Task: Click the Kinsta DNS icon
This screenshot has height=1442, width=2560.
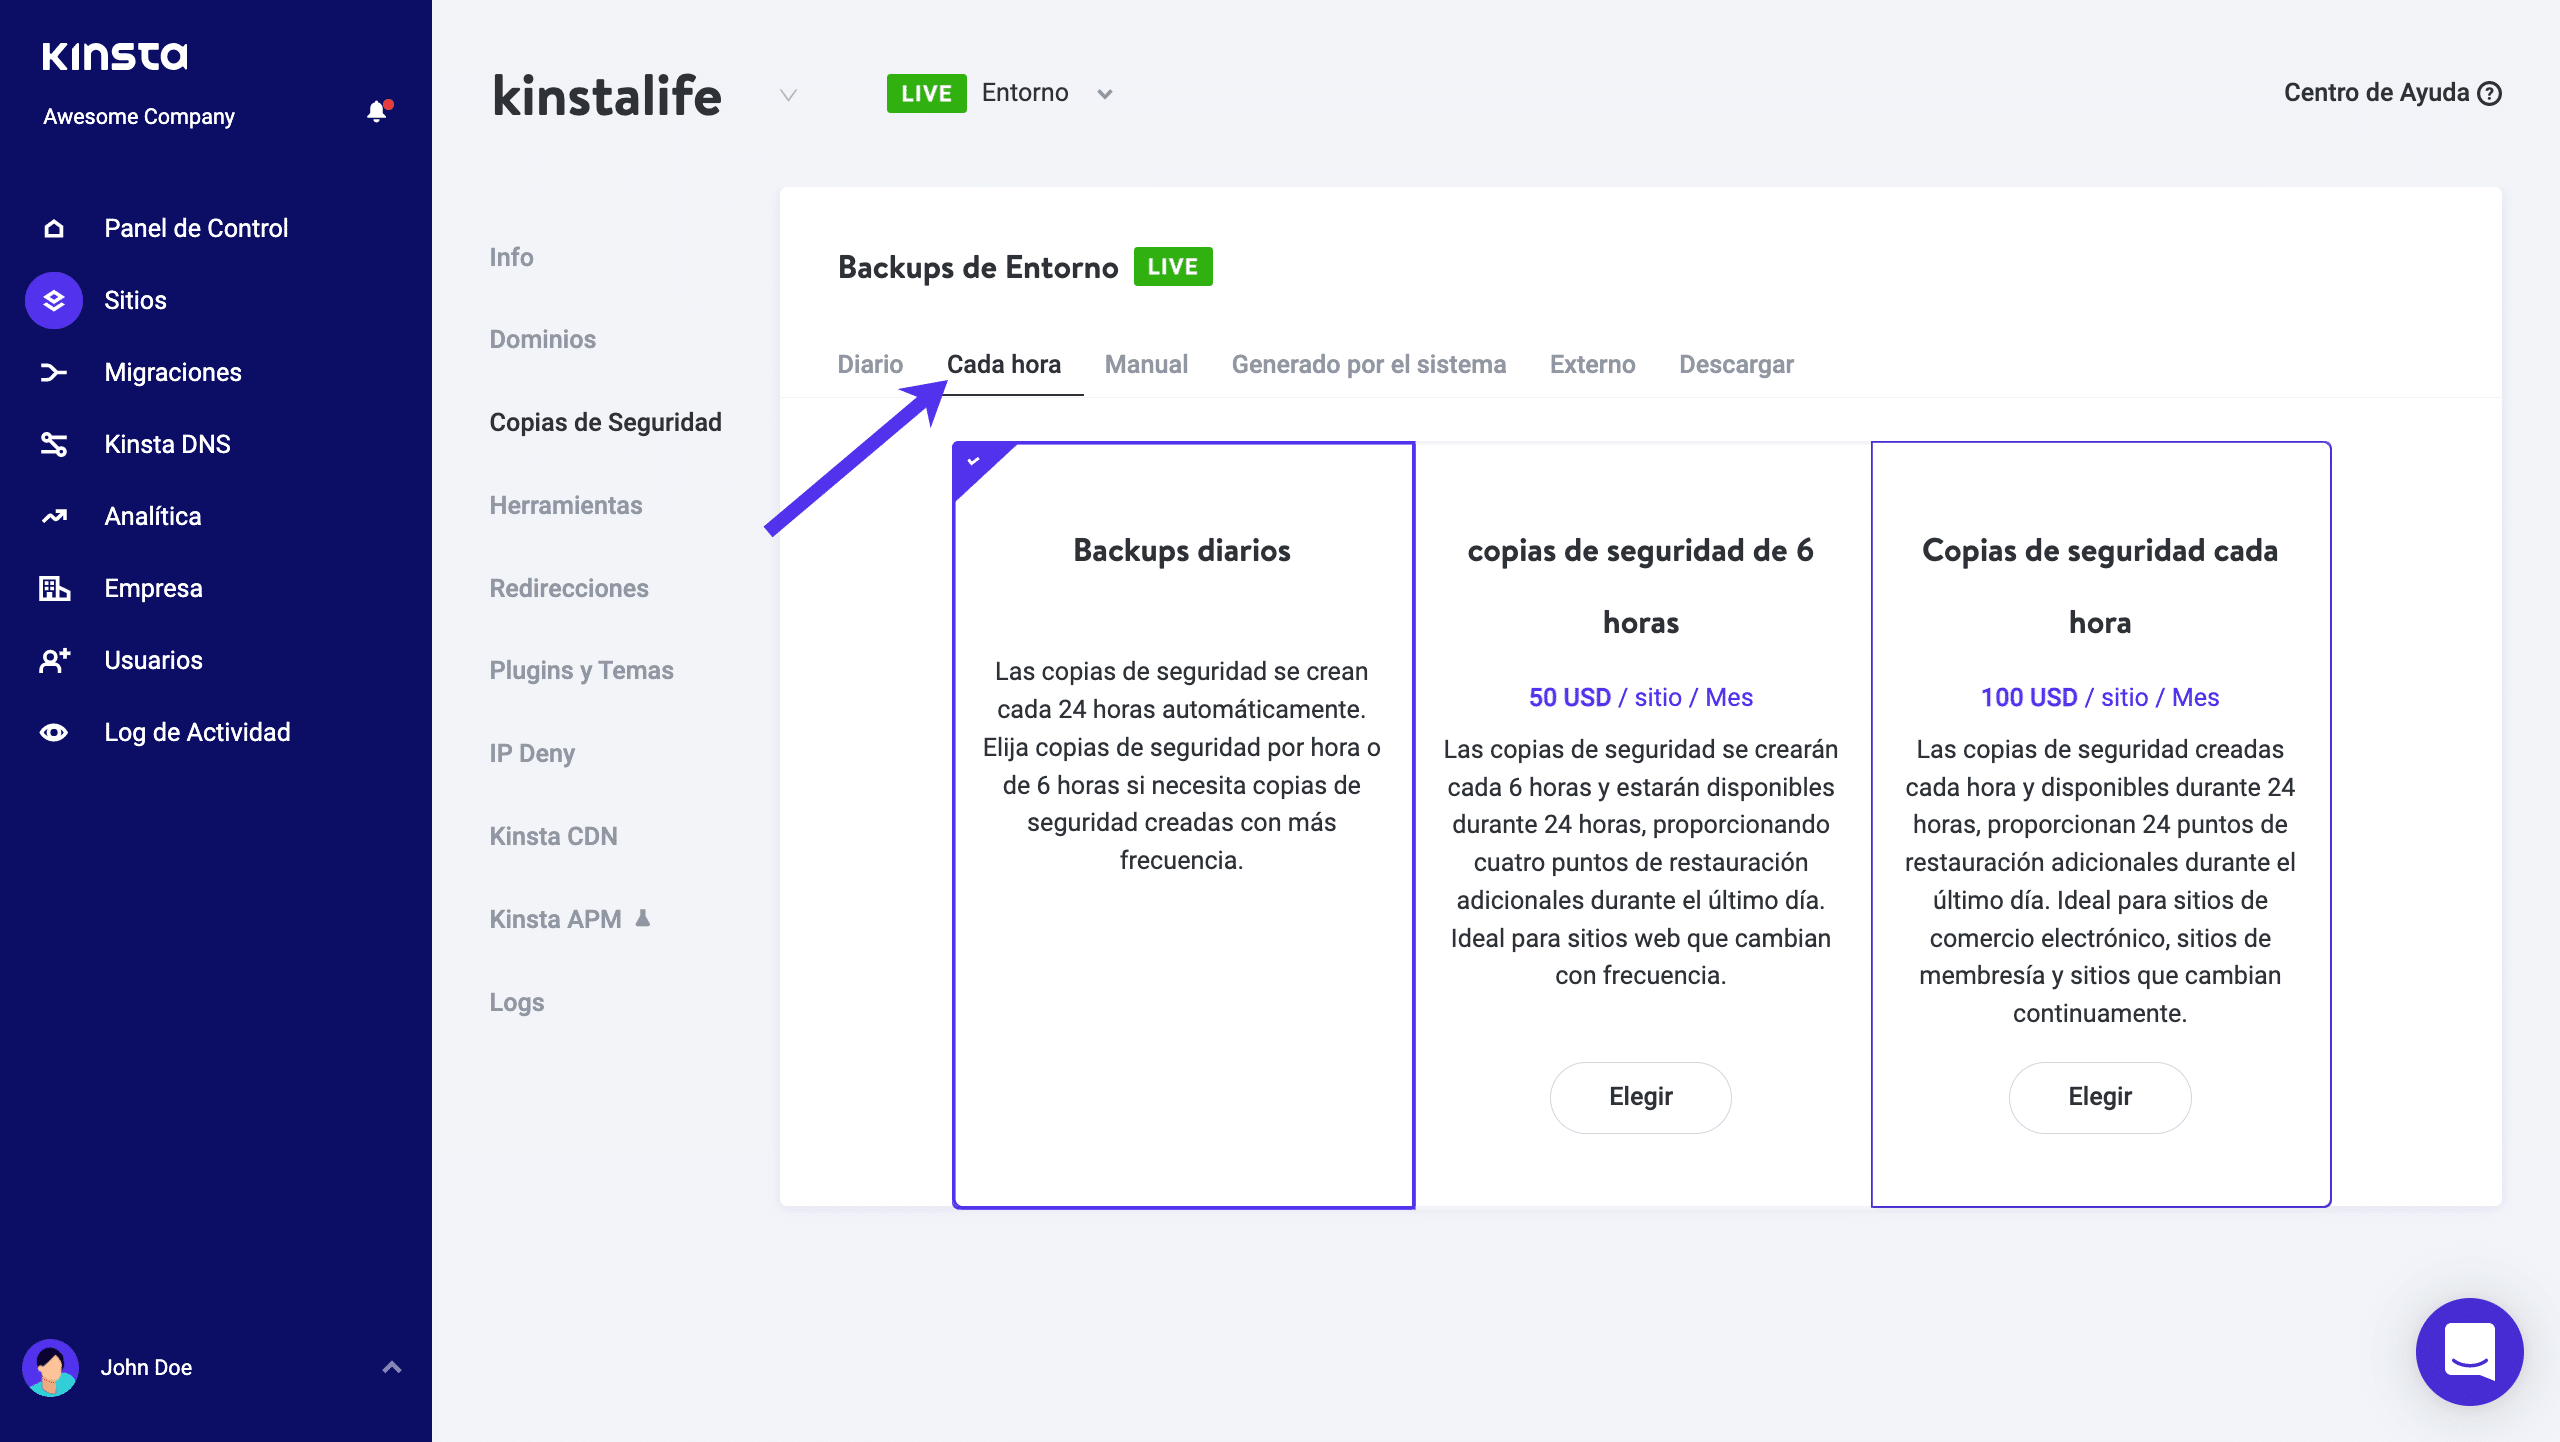Action: click(x=54, y=444)
